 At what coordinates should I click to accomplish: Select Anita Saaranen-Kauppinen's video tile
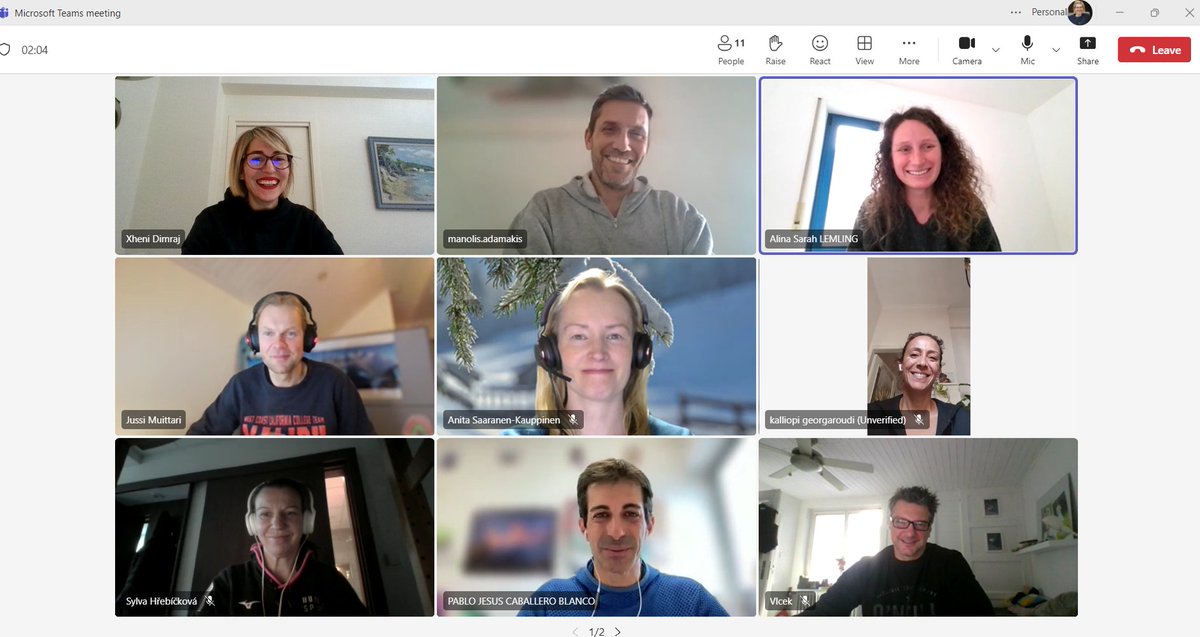(x=596, y=346)
